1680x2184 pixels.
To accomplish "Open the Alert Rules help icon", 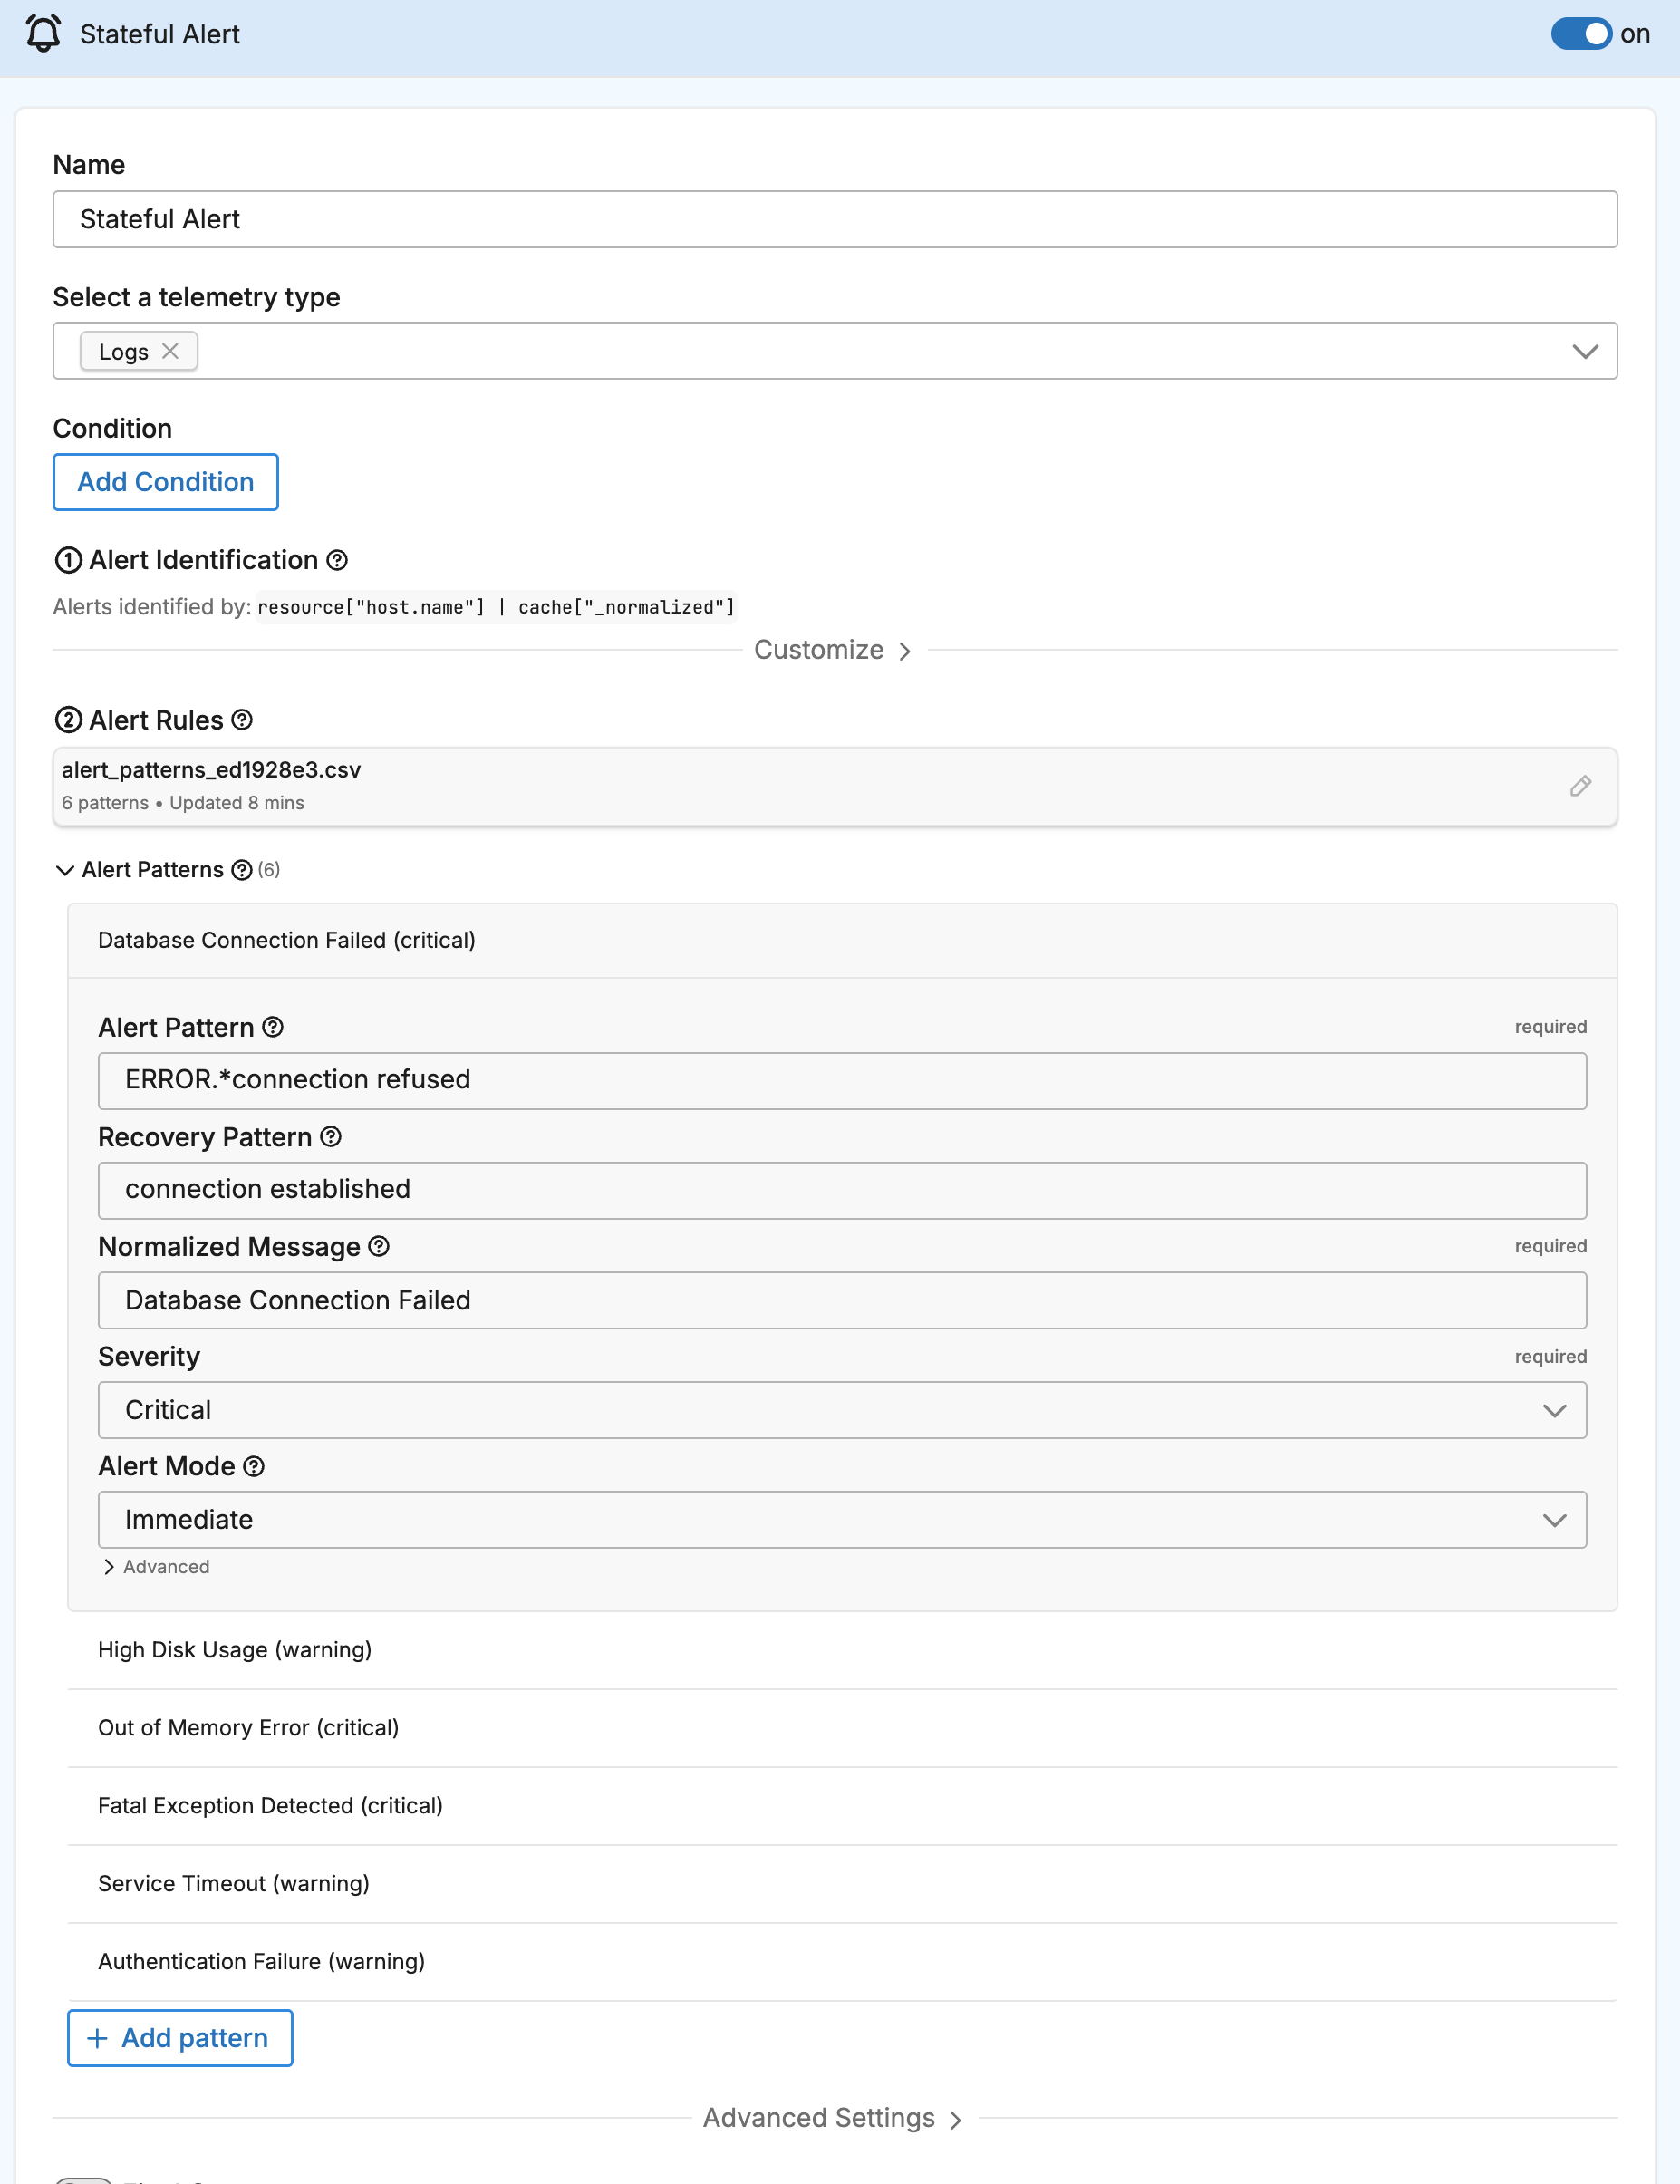I will pyautogui.click(x=241, y=720).
